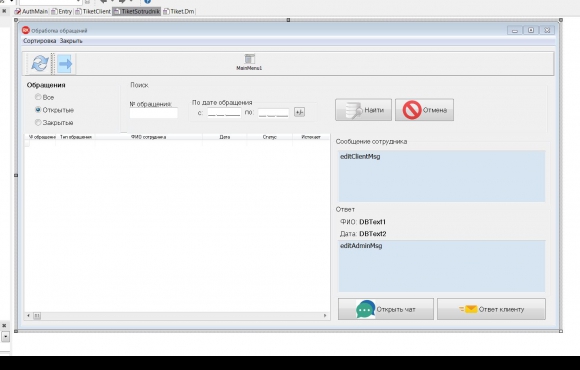Click Ответ клиенту envelope button

pos(491,309)
